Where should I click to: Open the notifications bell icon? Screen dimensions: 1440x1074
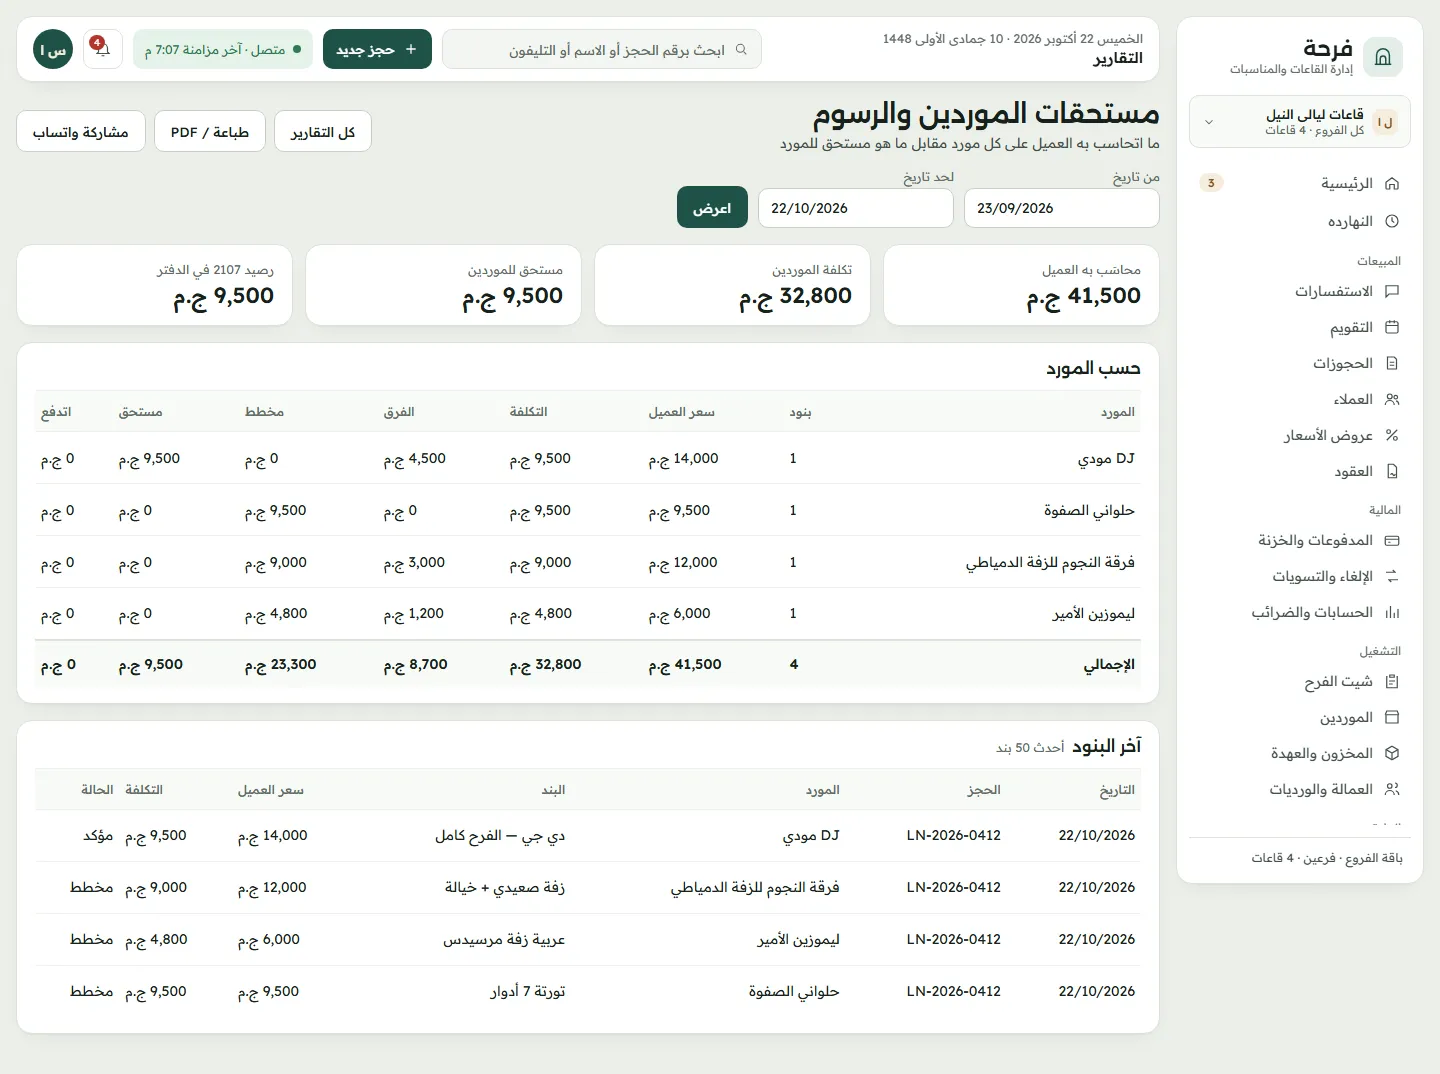point(102,49)
